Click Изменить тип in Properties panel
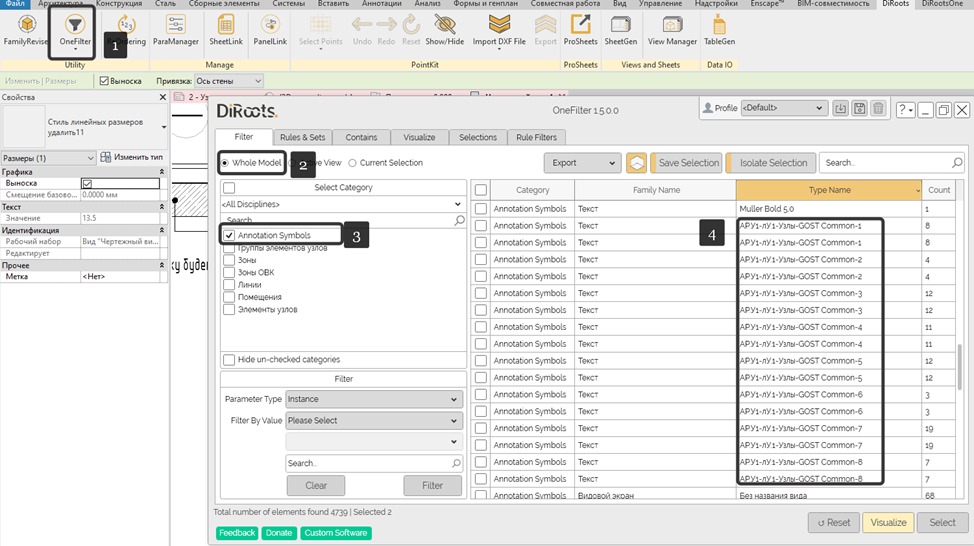The image size is (974, 546). [132, 157]
